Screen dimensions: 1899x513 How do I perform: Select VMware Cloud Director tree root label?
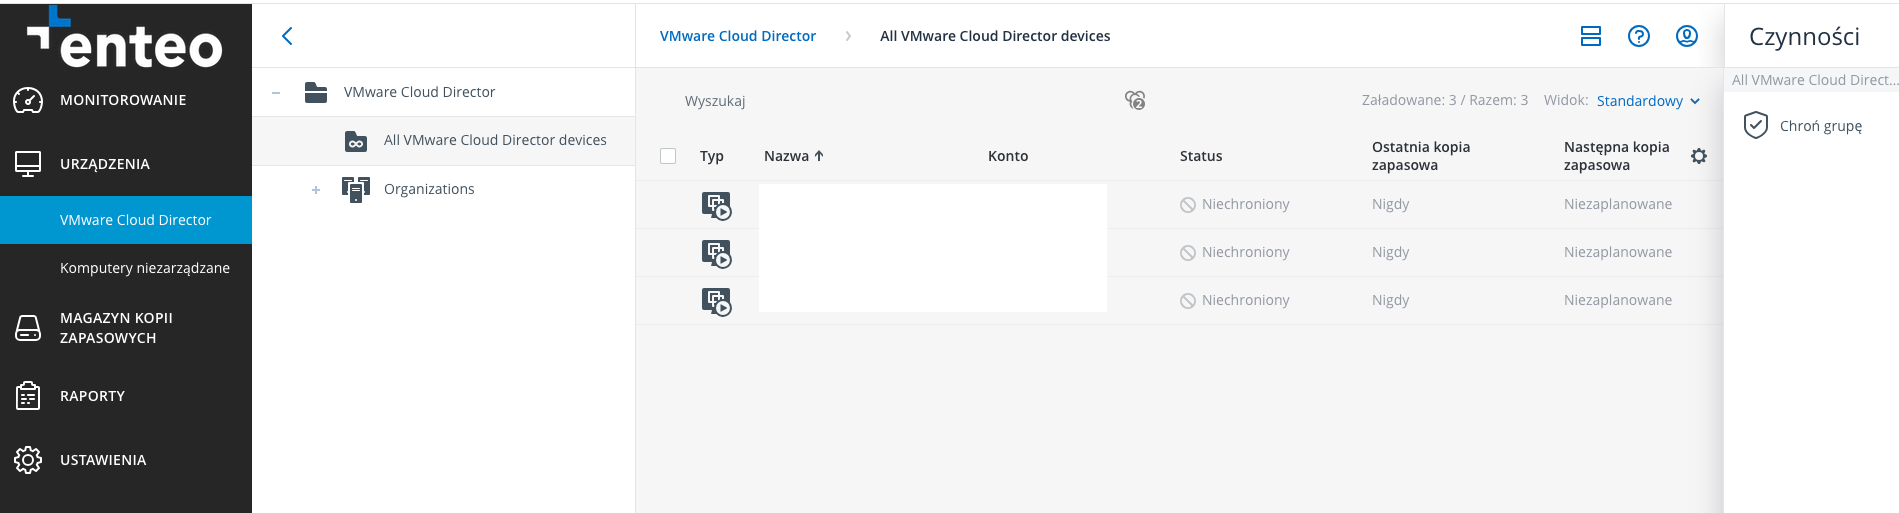(x=419, y=92)
